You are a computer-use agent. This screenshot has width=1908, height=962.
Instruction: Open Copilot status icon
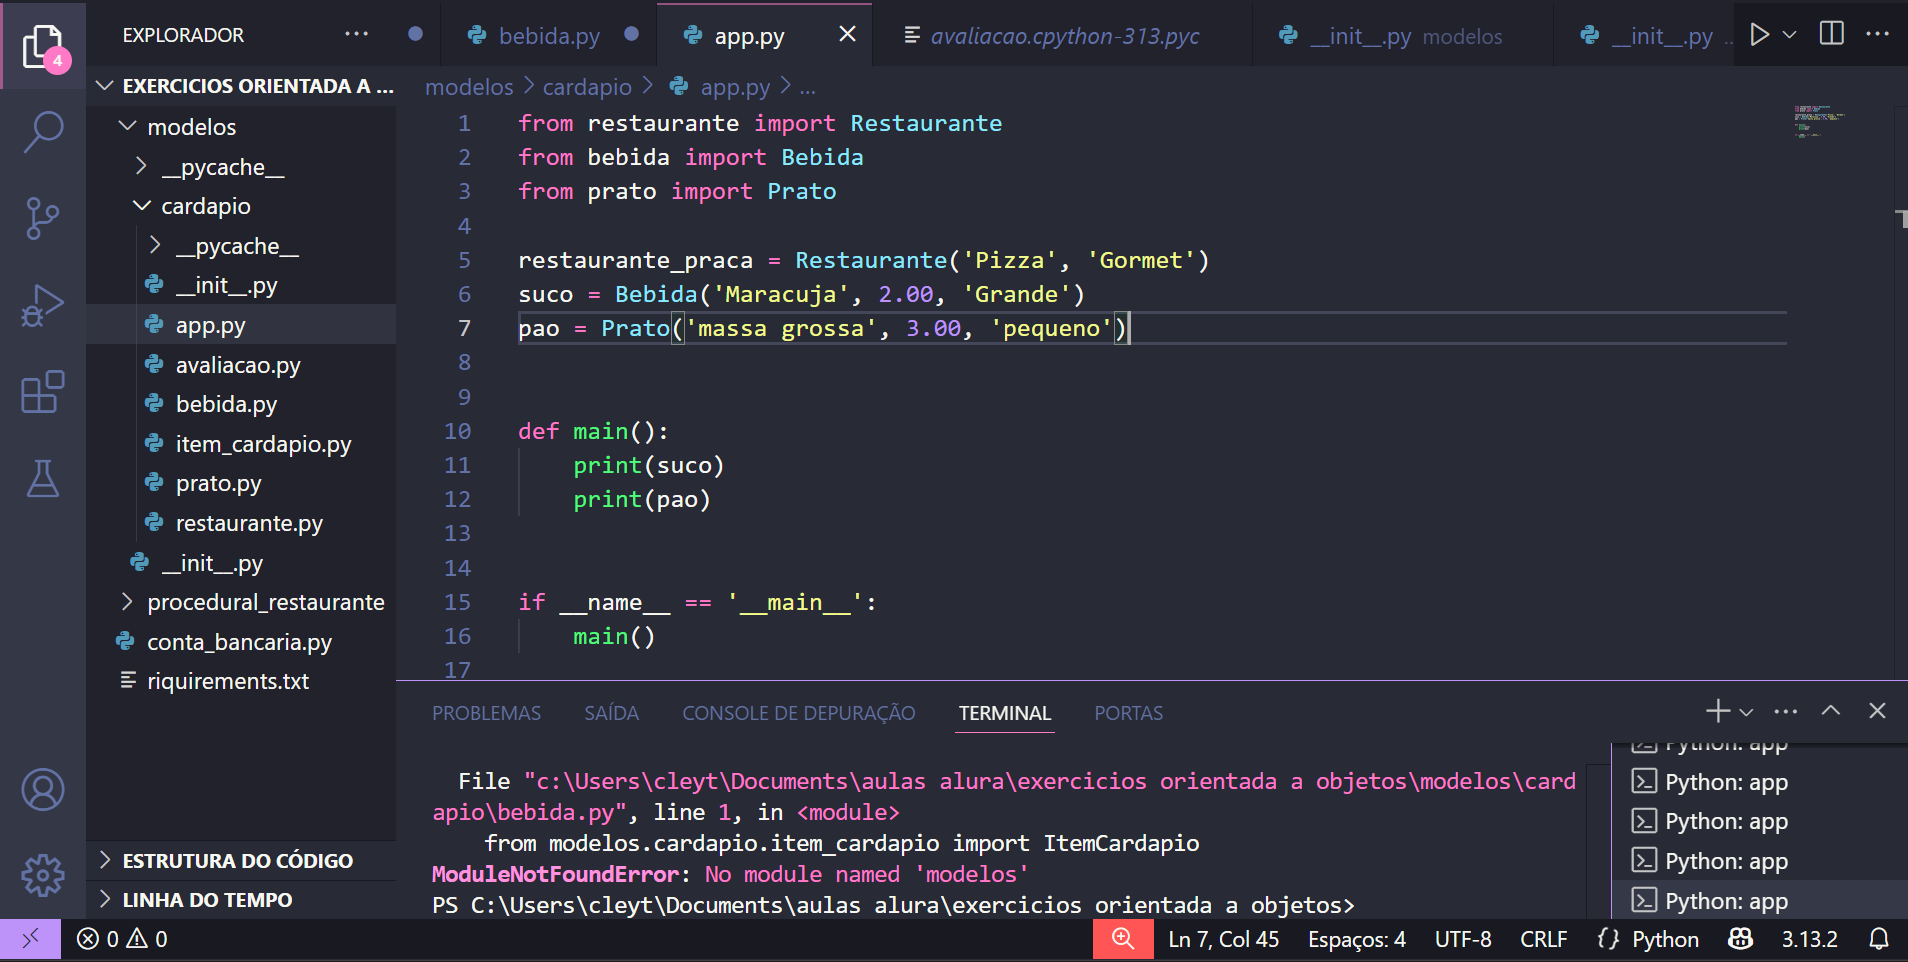point(1741,939)
